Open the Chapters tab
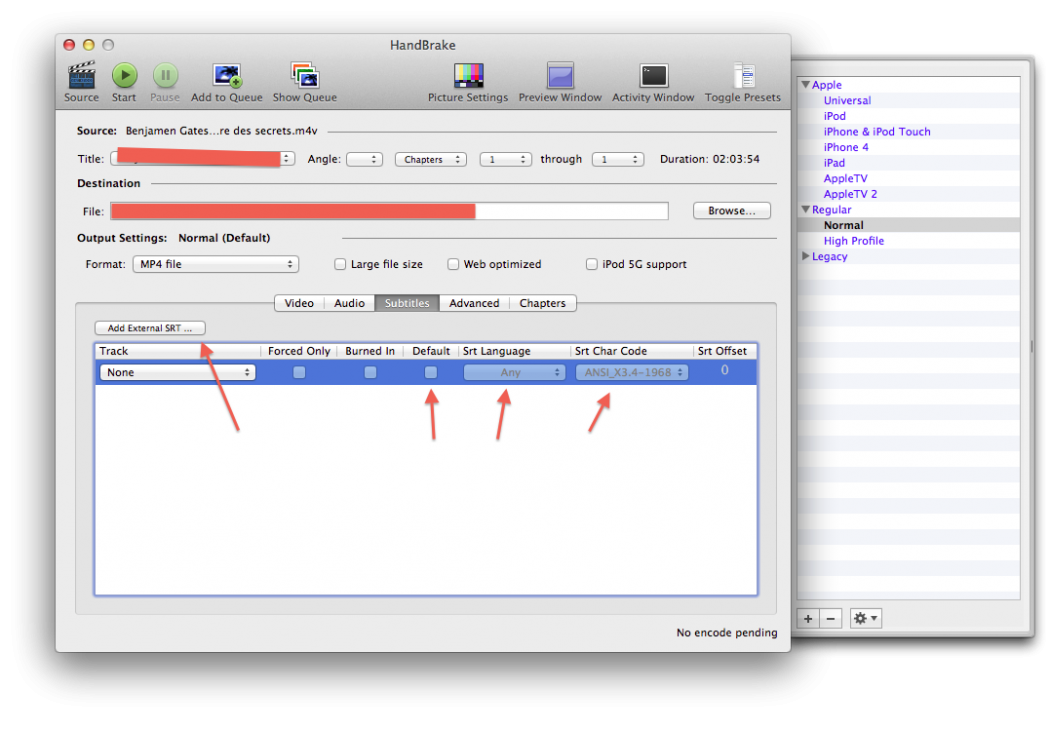 point(542,303)
